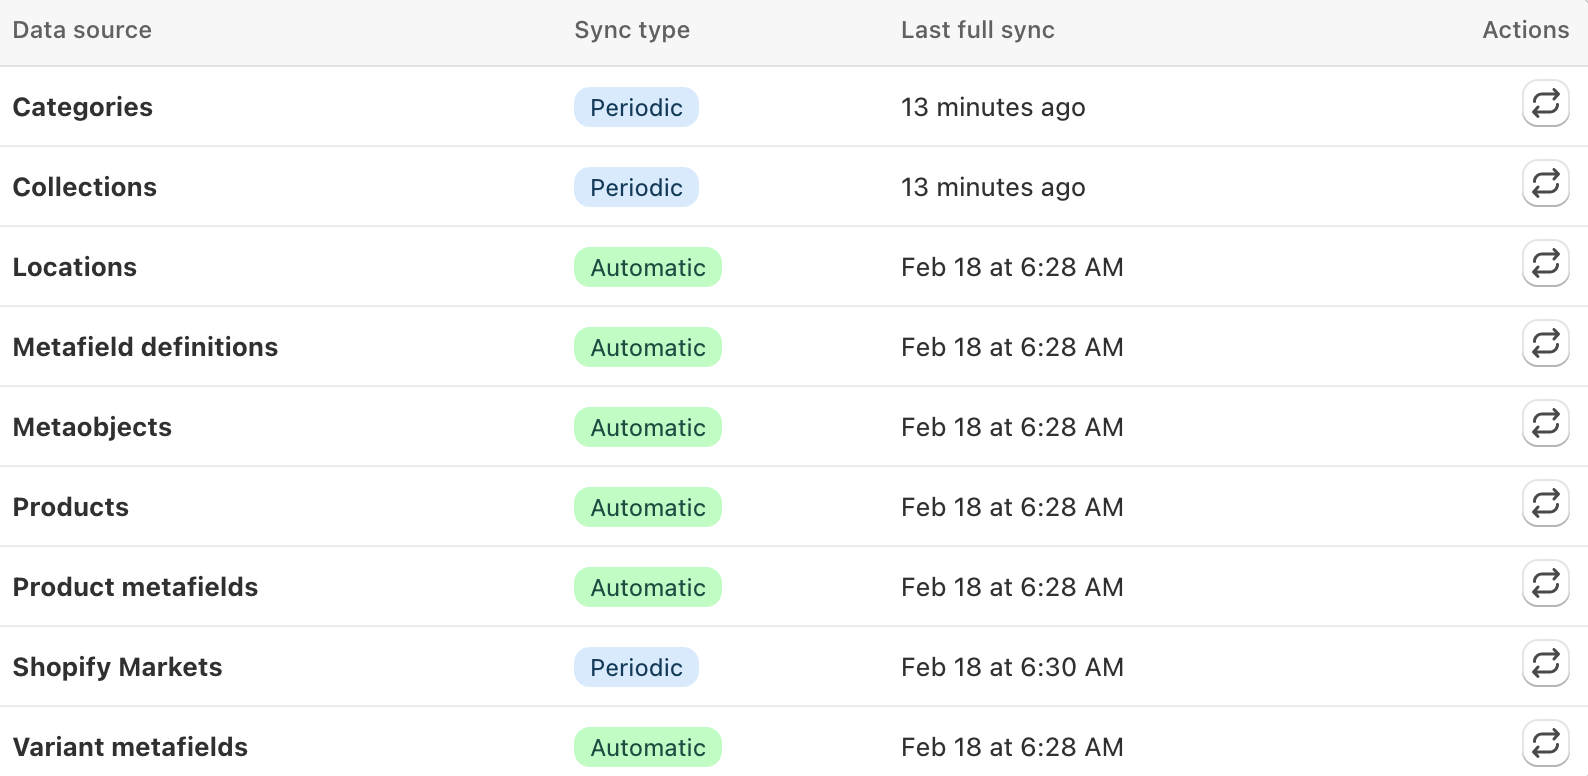The image size is (1588, 776).
Task: Click the Periodic badge for Categories
Action: (x=636, y=107)
